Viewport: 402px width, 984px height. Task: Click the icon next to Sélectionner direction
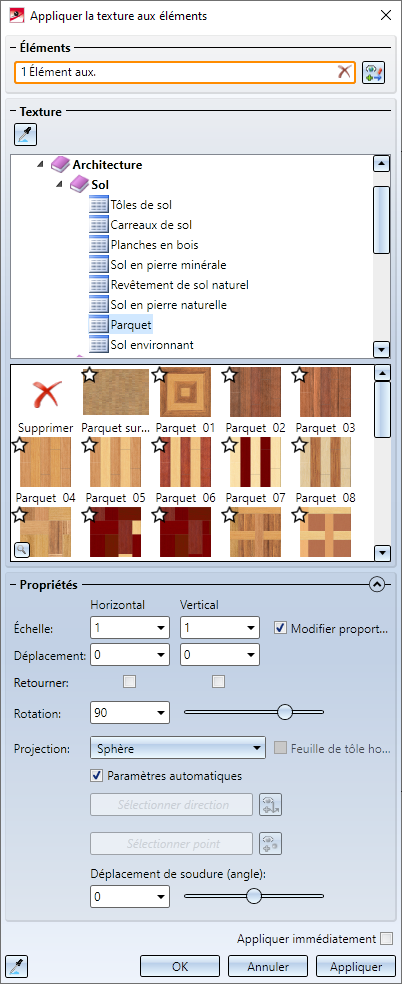click(271, 805)
